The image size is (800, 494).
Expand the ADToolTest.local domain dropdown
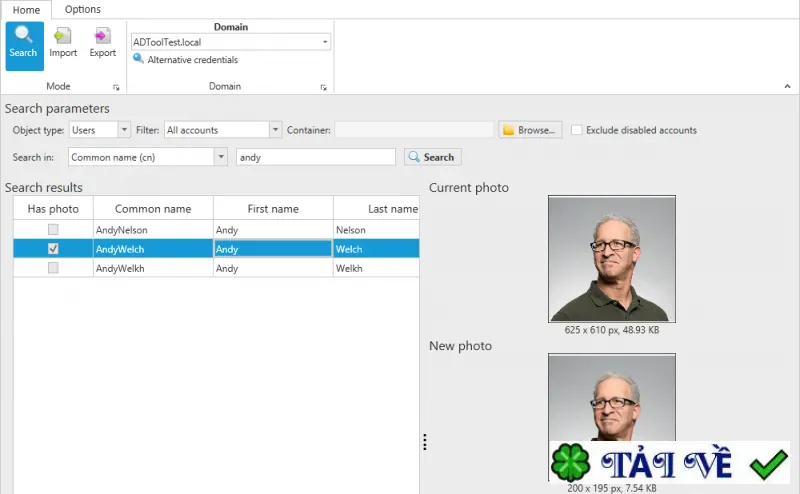pos(325,42)
